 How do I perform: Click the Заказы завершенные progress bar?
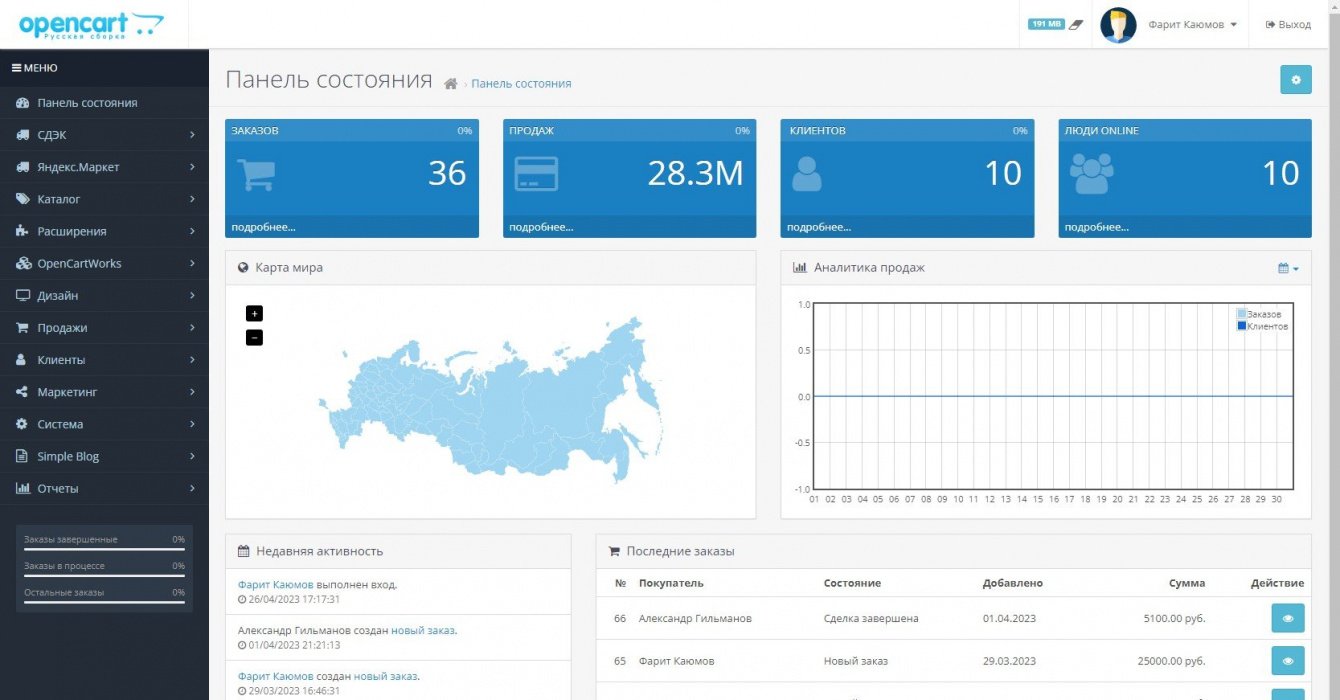coord(104,549)
